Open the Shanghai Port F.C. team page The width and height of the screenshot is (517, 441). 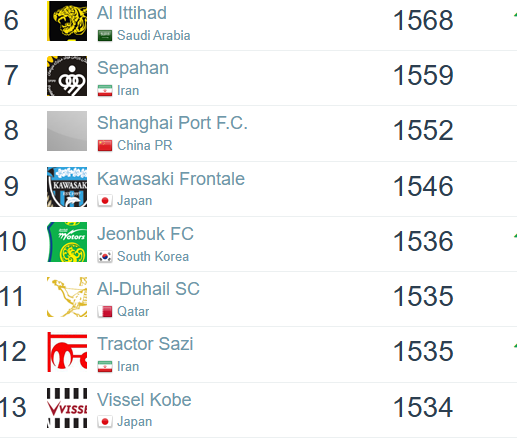point(172,123)
